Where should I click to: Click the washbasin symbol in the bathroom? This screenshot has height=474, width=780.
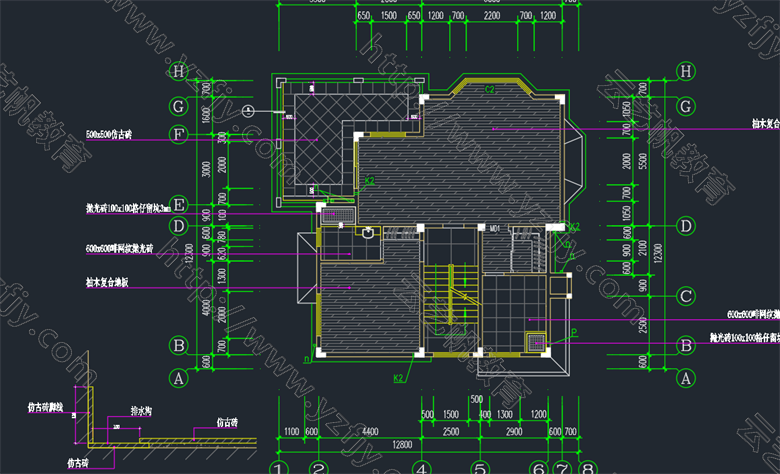[x=368, y=232]
